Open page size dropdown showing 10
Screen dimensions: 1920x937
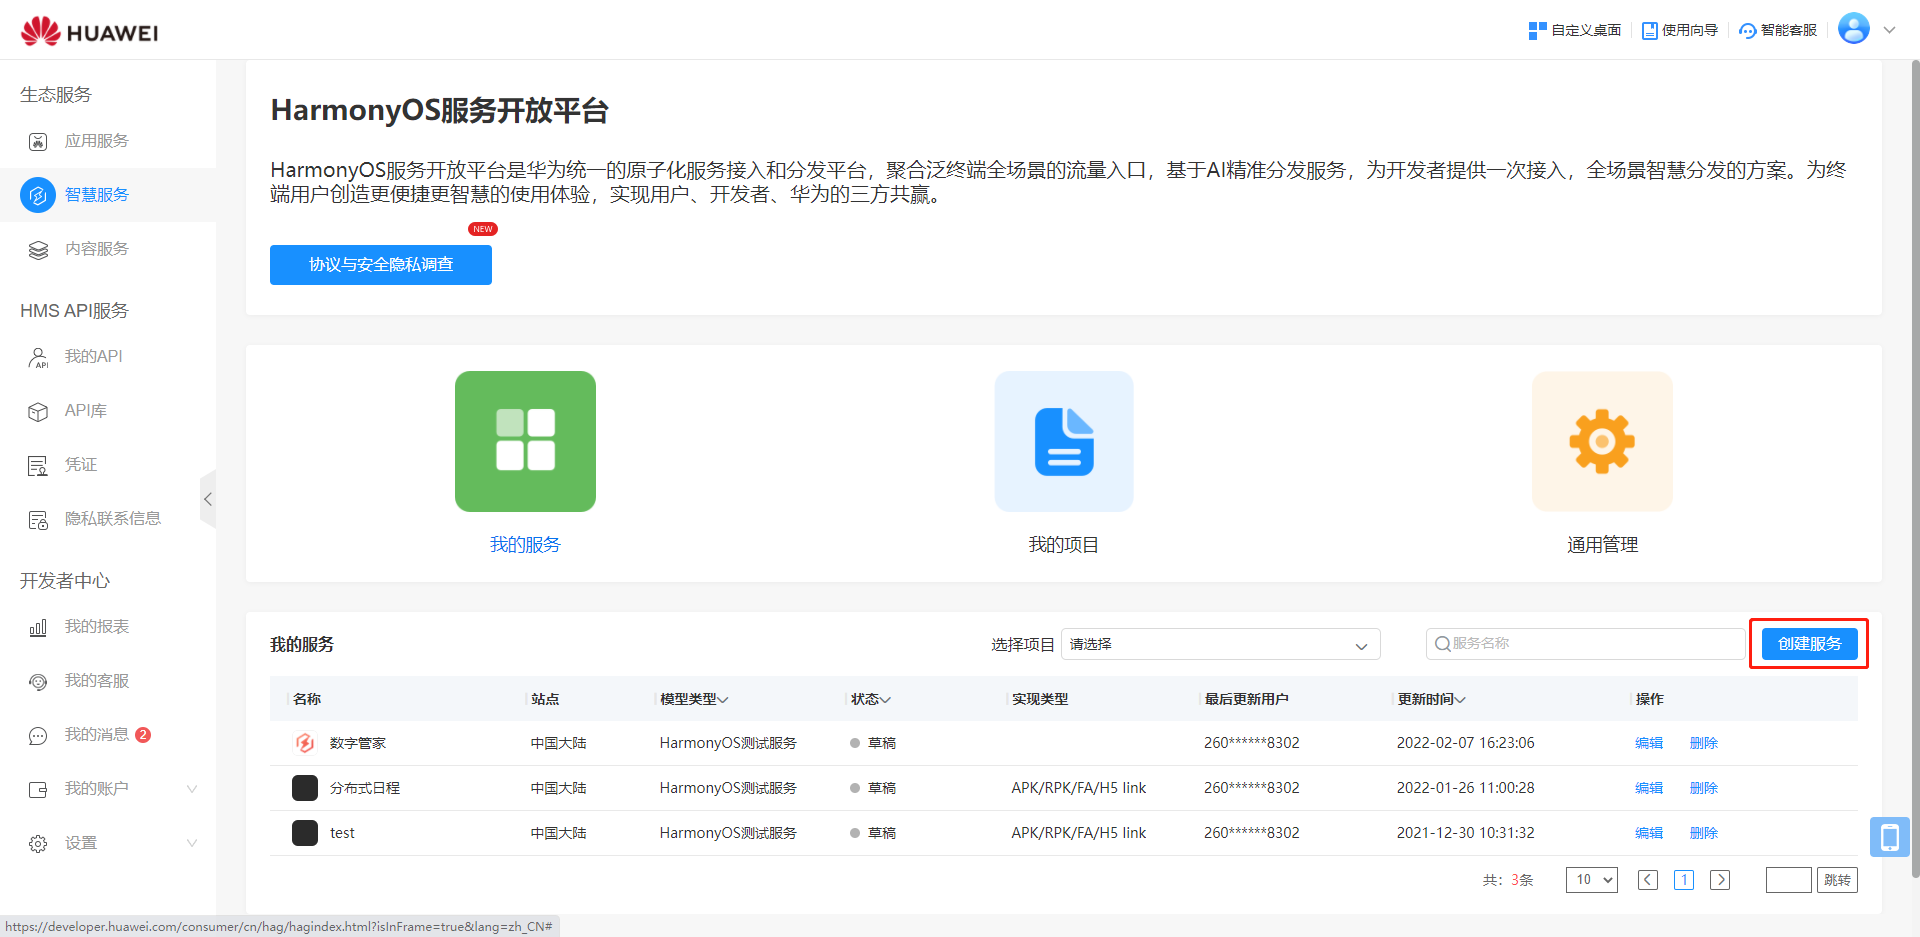(x=1592, y=880)
